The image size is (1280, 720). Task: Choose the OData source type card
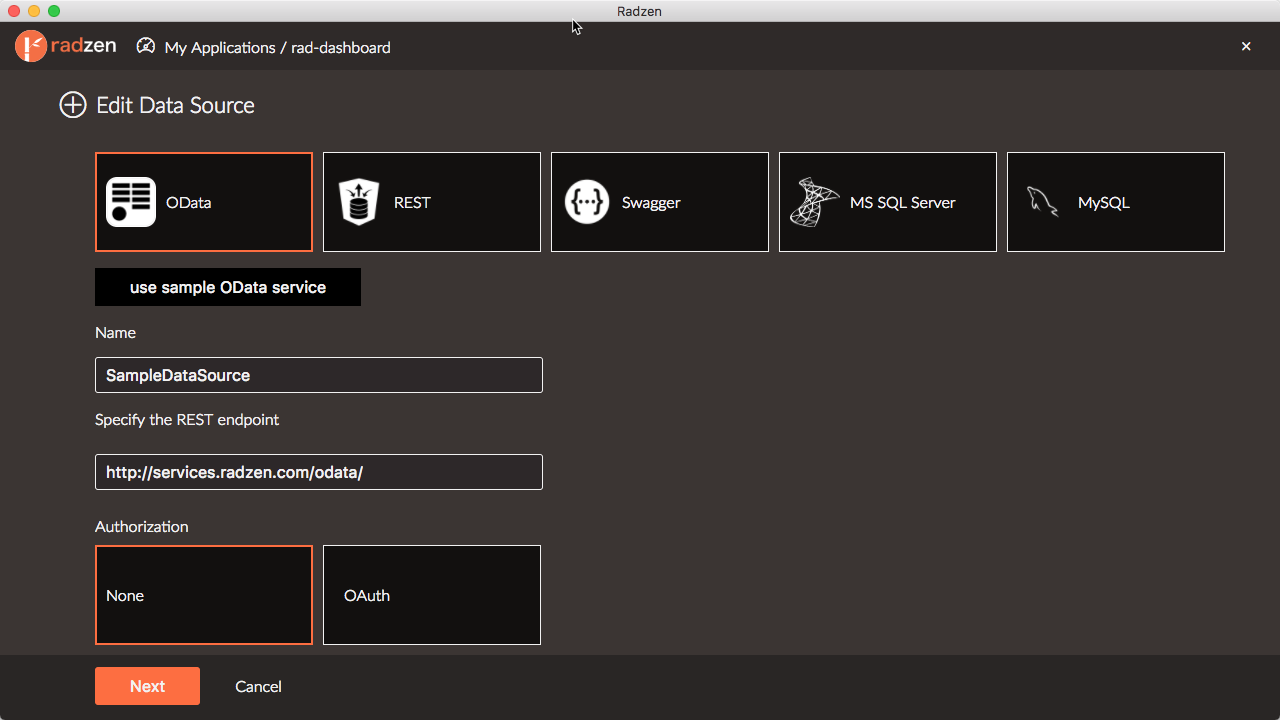[204, 202]
